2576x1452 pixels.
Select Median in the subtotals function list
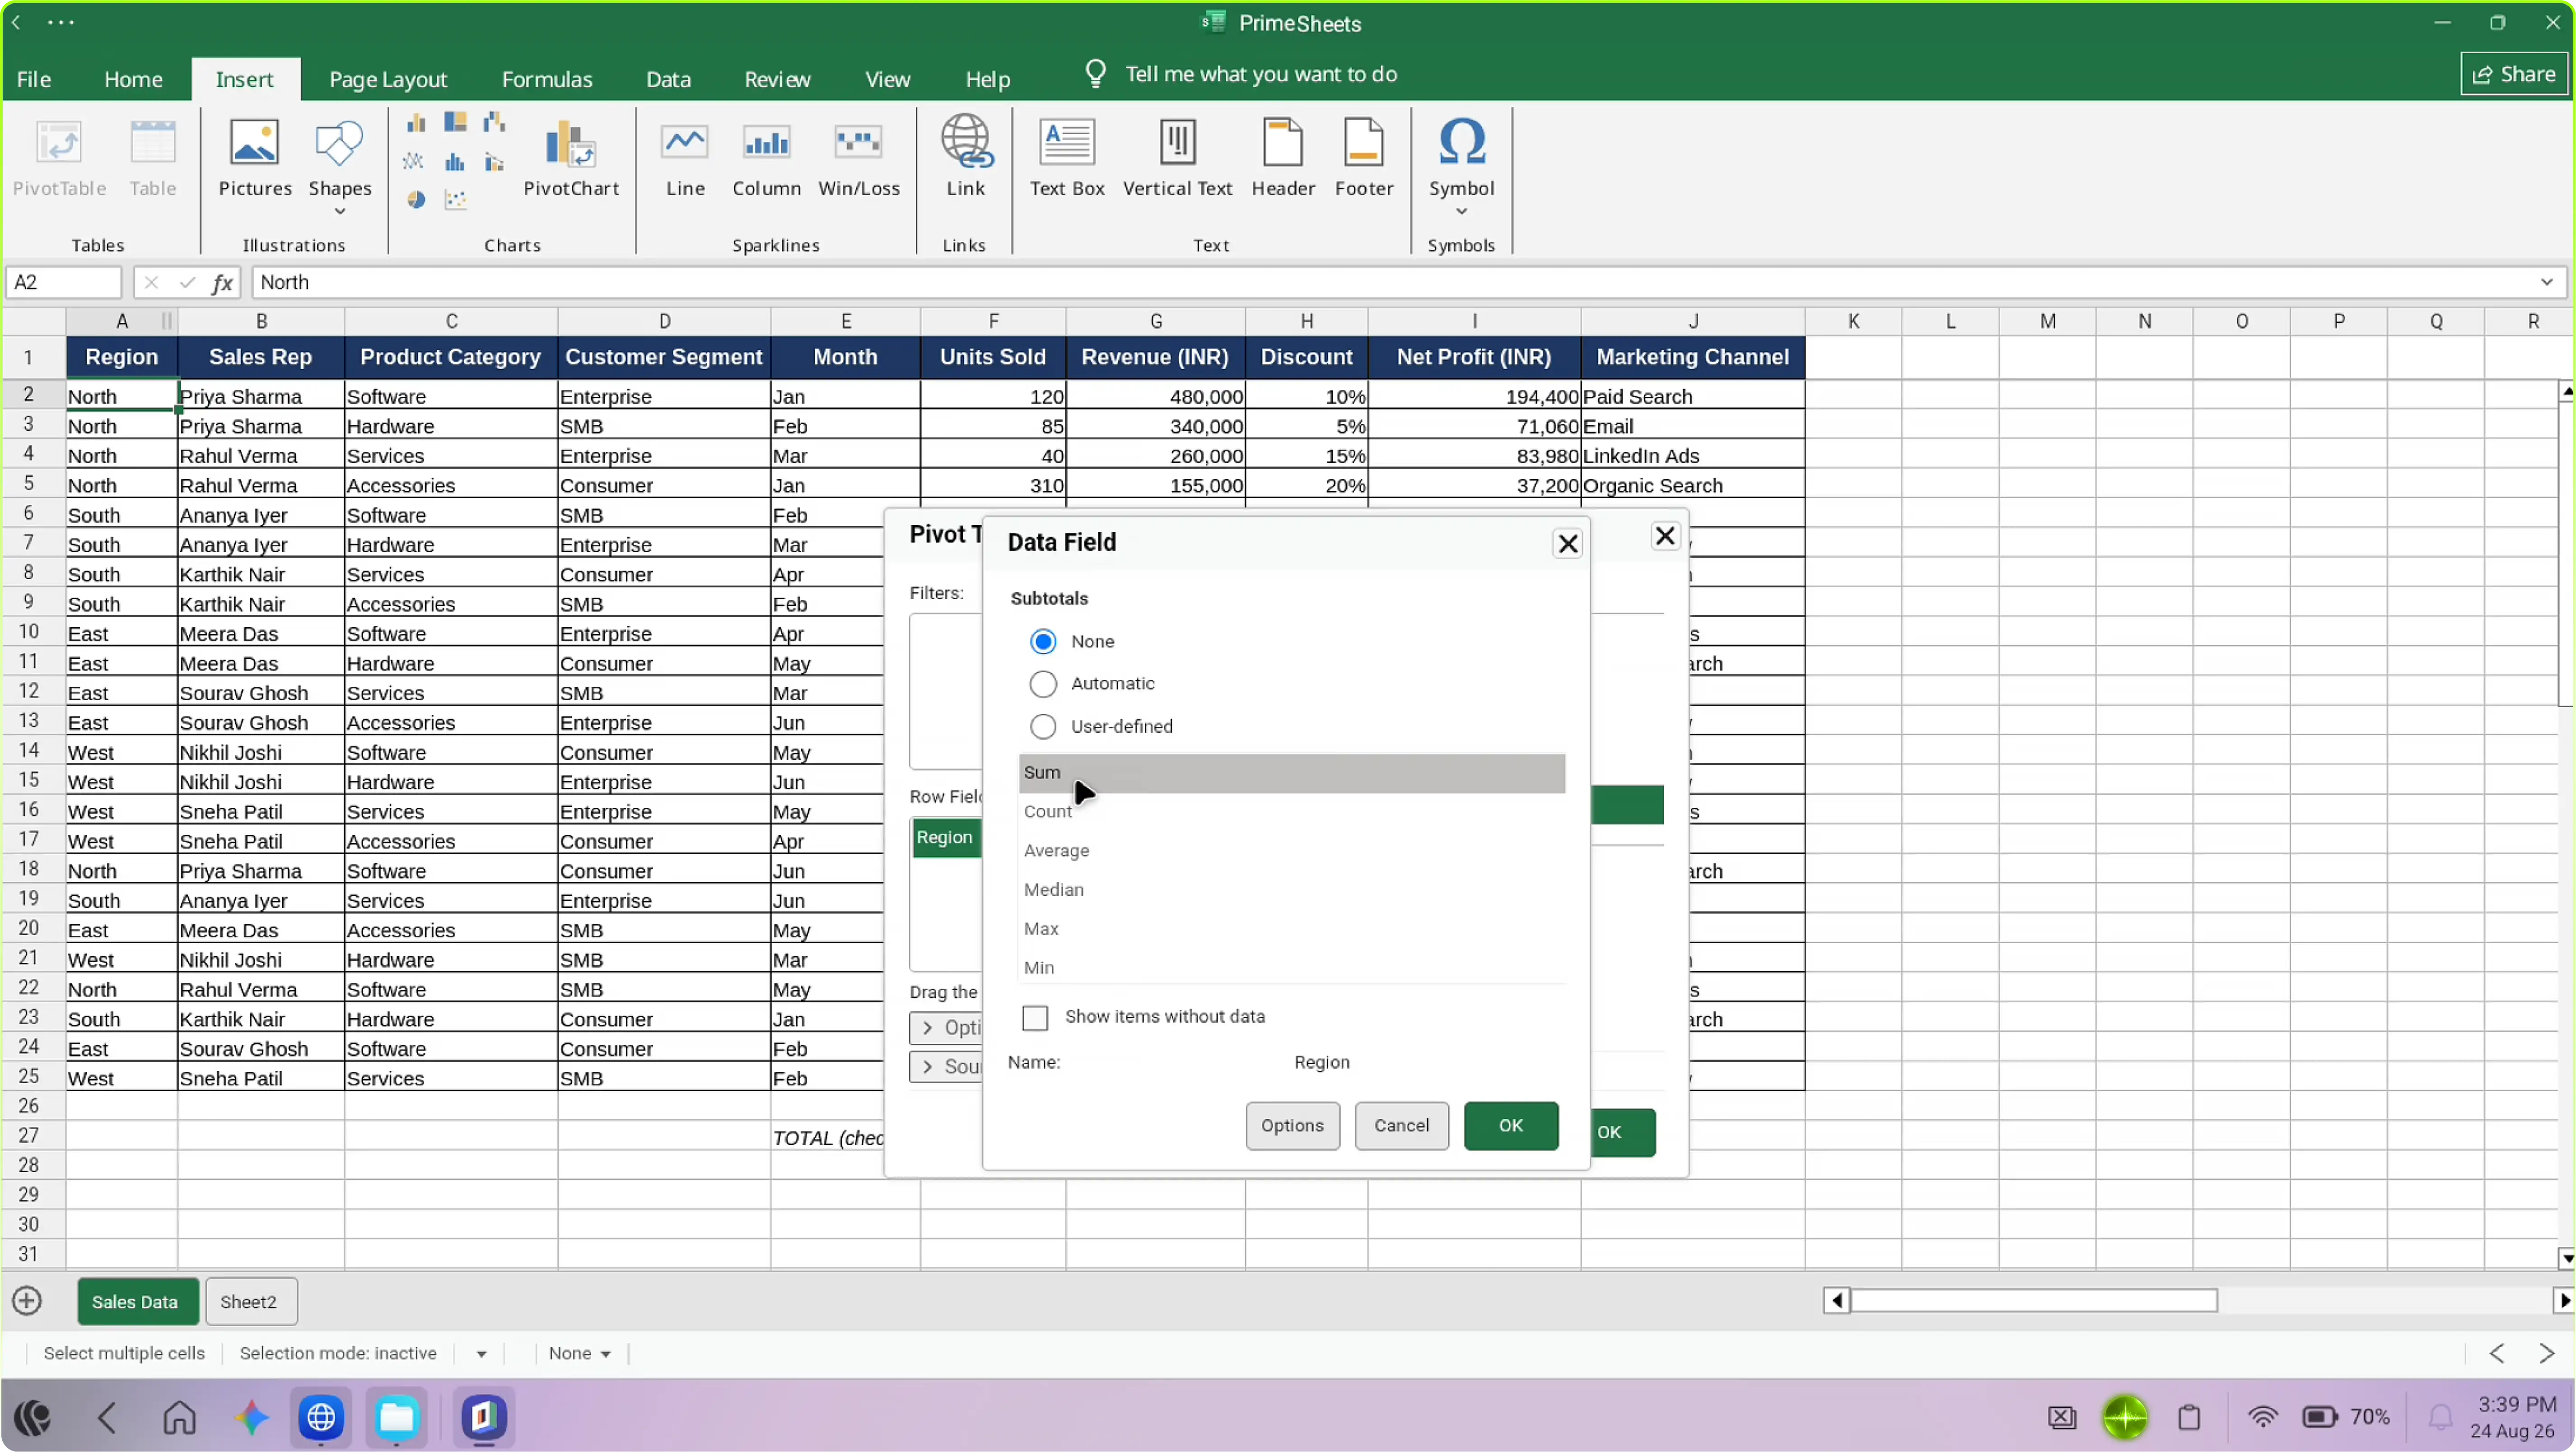1291,890
